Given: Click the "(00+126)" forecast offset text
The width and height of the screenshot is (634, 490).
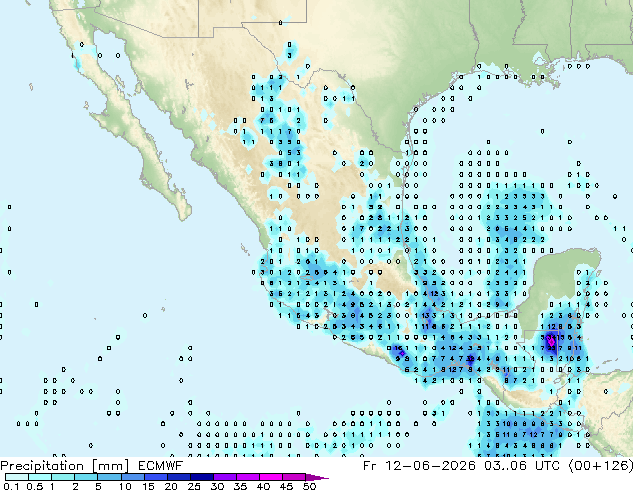Looking at the screenshot, I should point(601,466).
